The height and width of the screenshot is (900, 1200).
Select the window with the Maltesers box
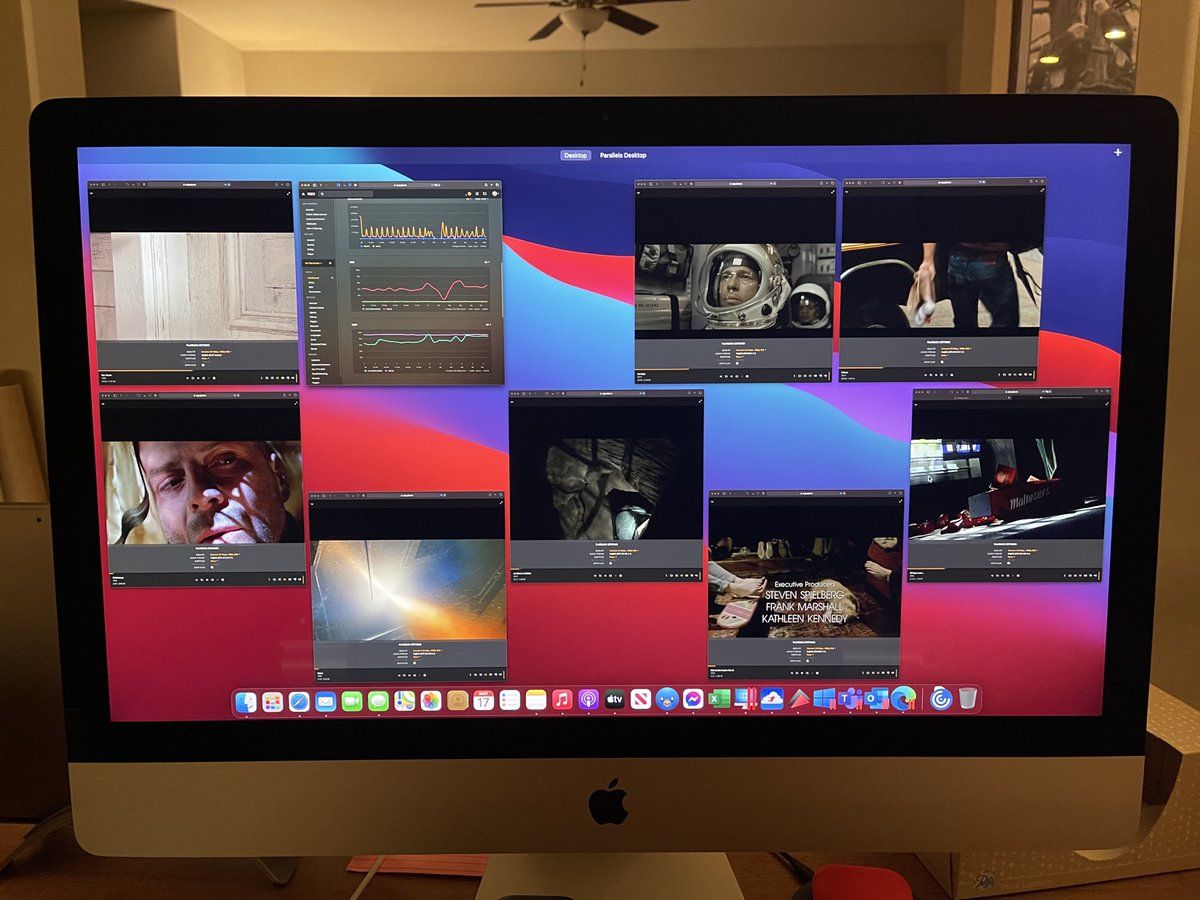point(1008,486)
